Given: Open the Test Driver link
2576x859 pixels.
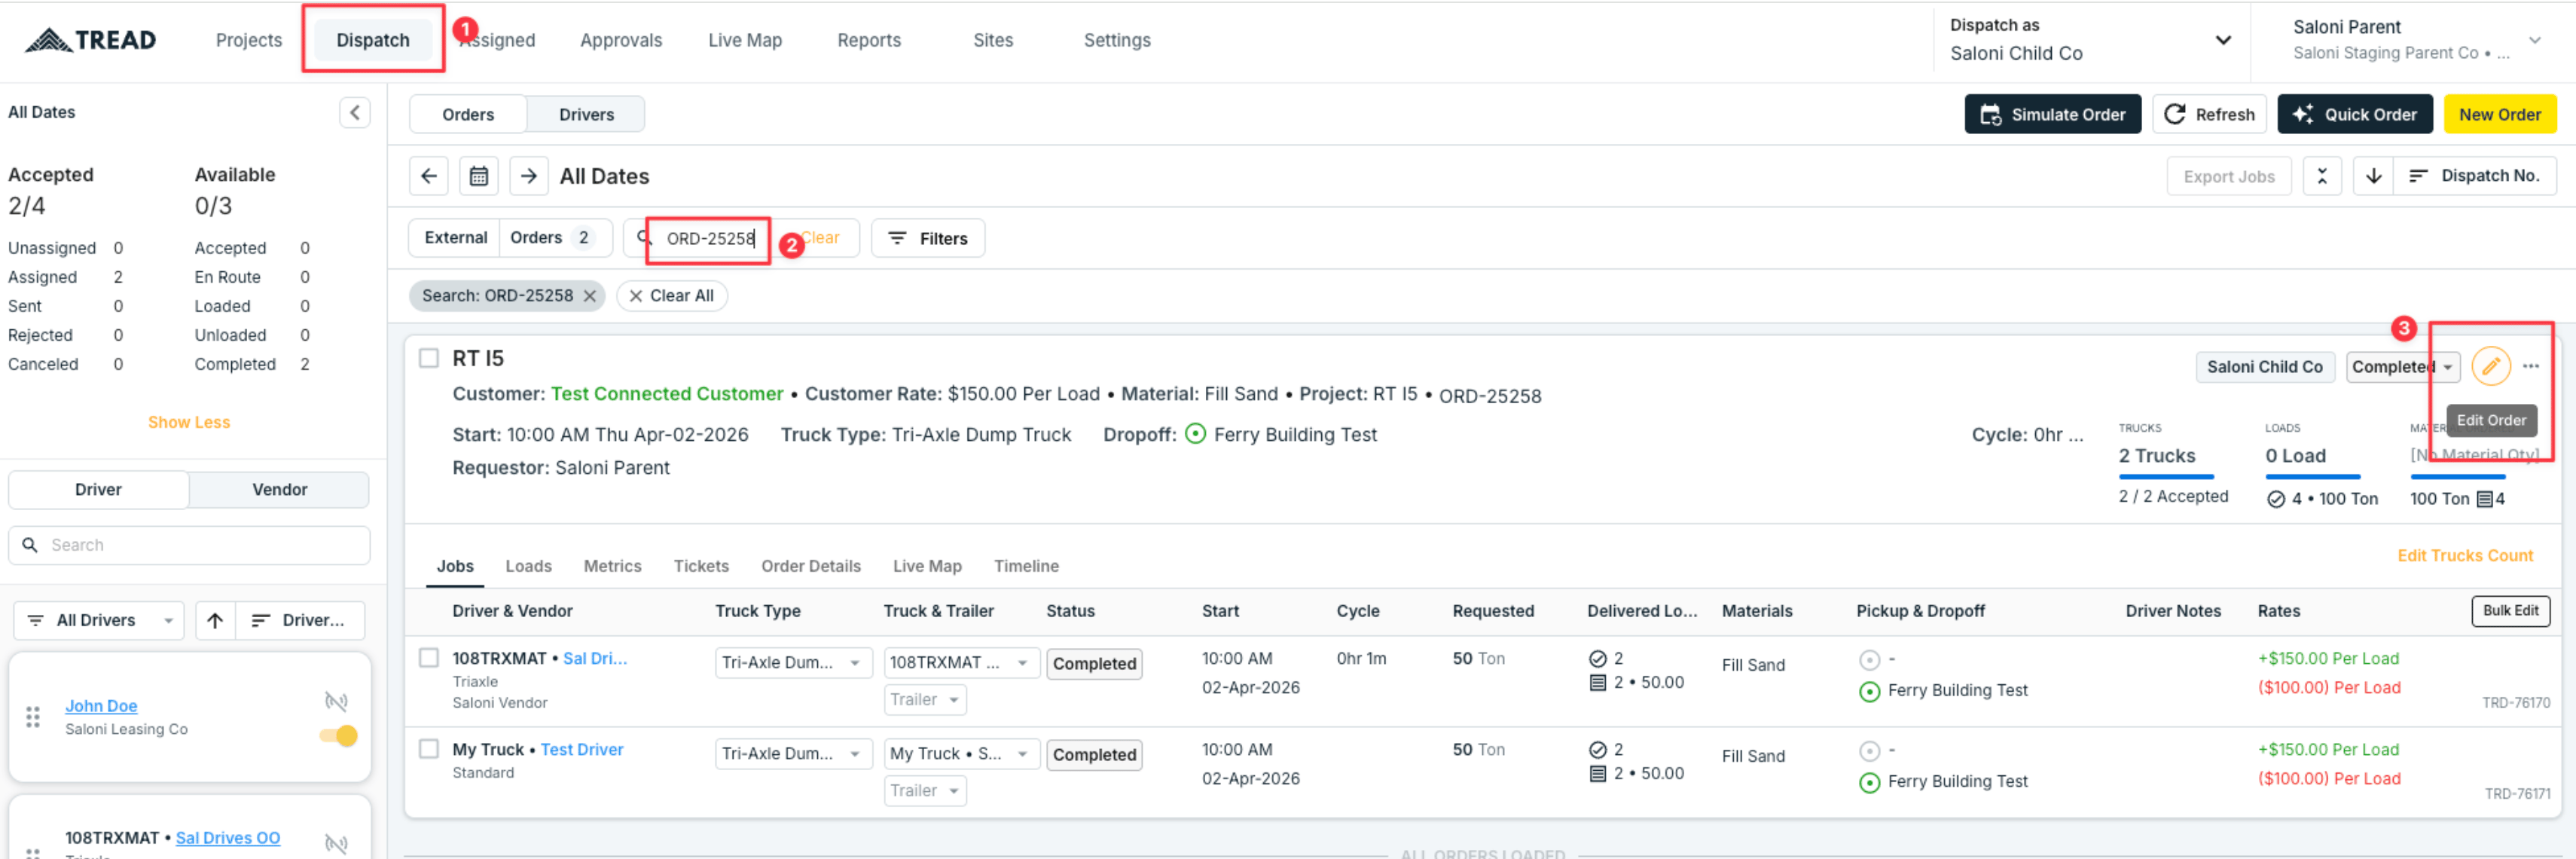Looking at the screenshot, I should point(582,749).
